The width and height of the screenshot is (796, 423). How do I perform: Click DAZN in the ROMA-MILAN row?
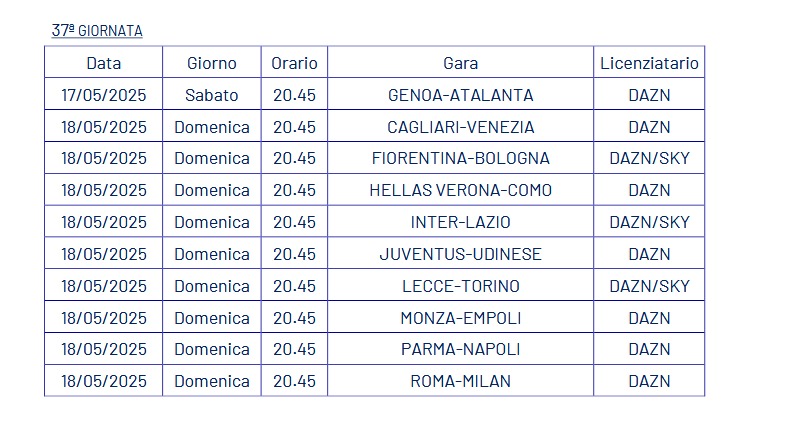click(x=649, y=381)
